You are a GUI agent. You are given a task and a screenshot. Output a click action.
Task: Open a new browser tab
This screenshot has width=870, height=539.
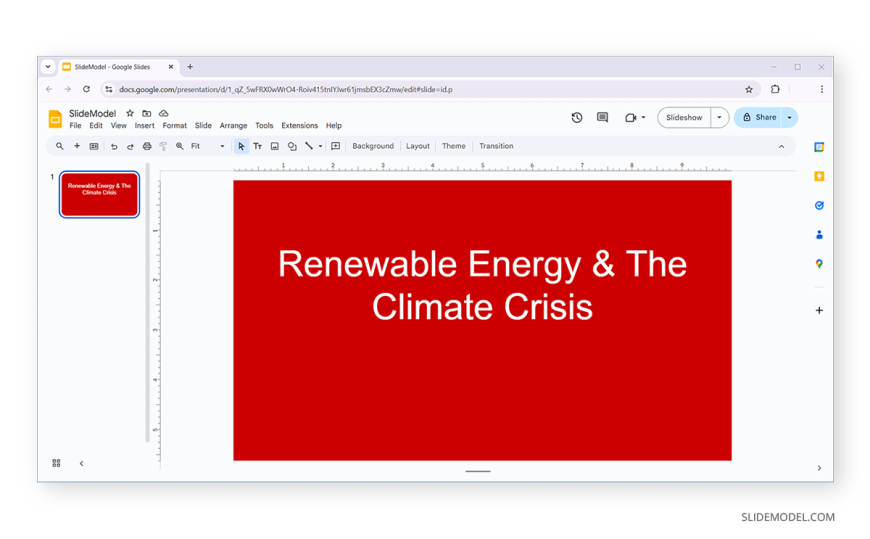click(x=190, y=67)
